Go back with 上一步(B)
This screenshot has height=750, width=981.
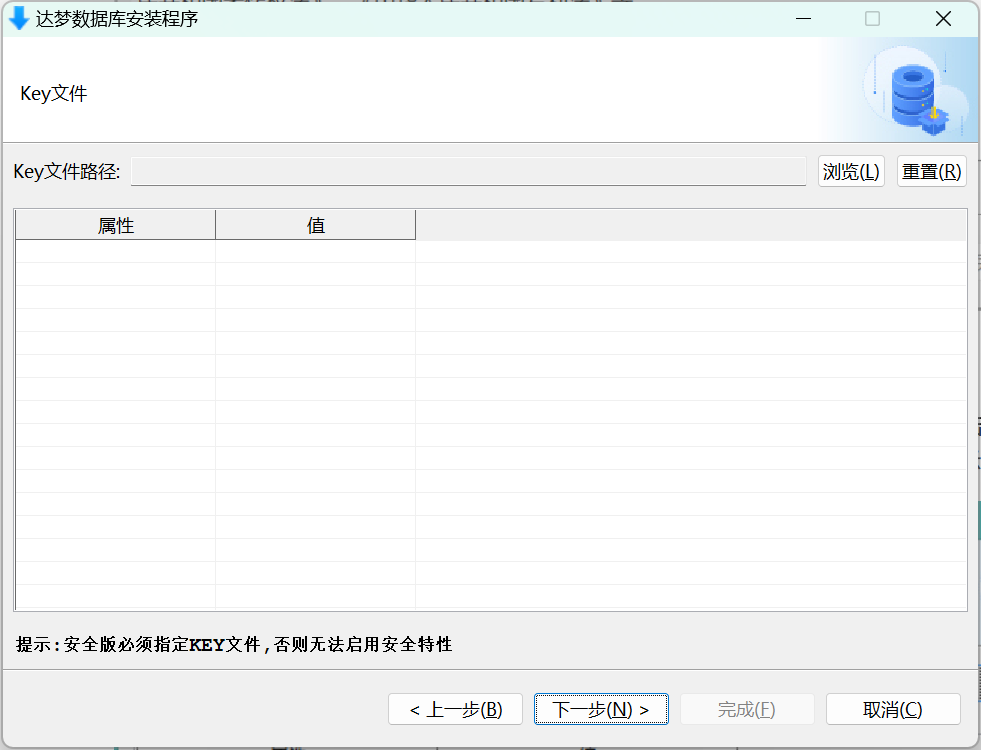[455, 709]
